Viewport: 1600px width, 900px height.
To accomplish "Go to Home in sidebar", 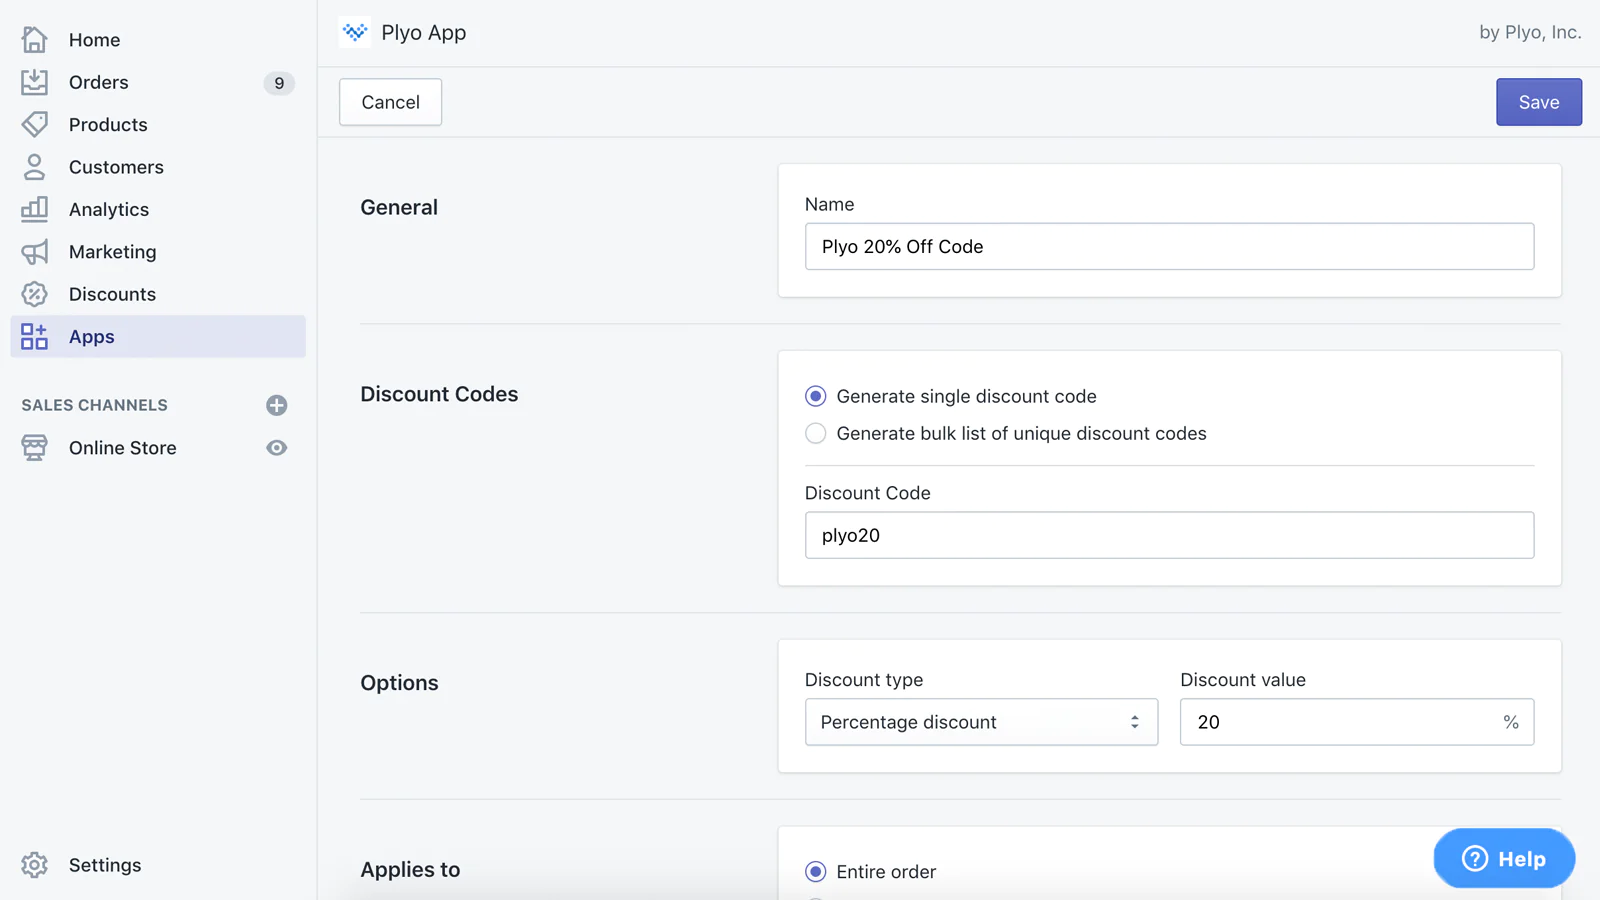I will (x=158, y=40).
